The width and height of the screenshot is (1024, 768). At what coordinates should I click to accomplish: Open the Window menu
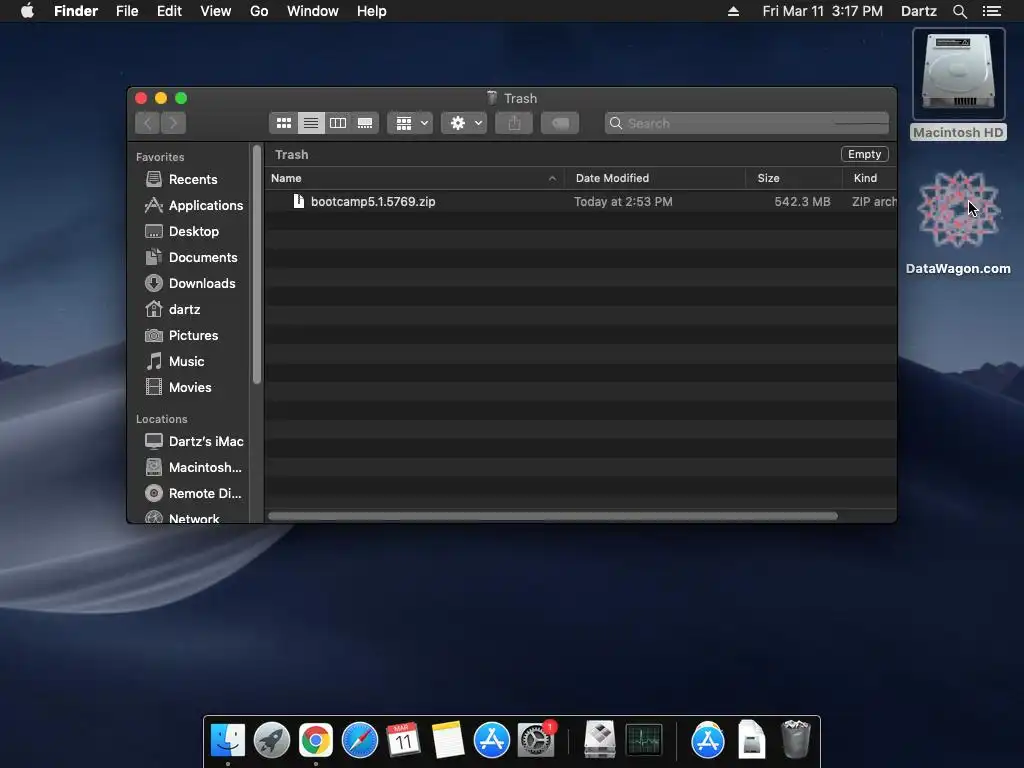click(x=313, y=11)
